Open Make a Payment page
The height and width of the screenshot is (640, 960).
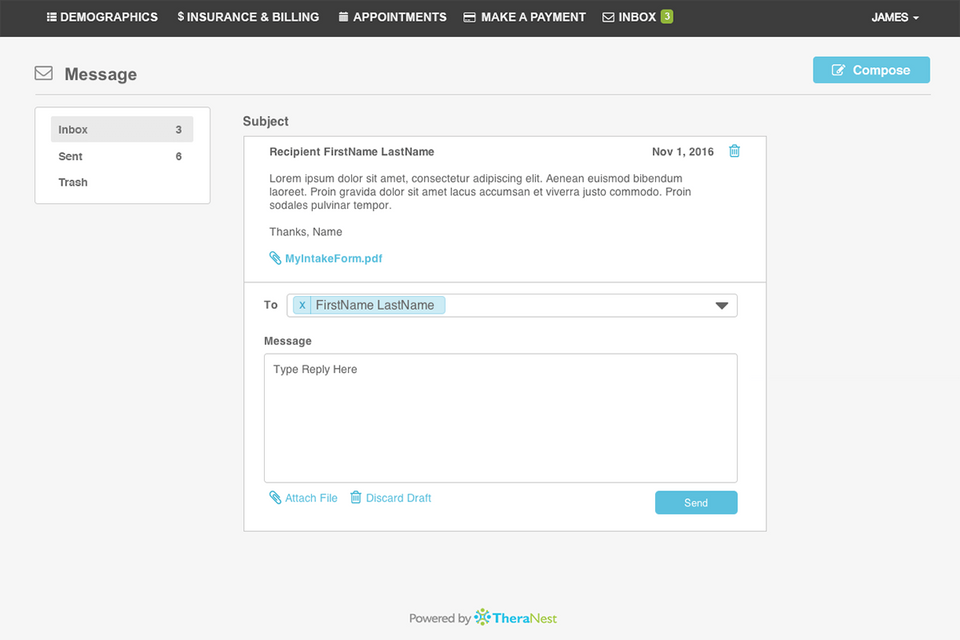click(x=524, y=17)
